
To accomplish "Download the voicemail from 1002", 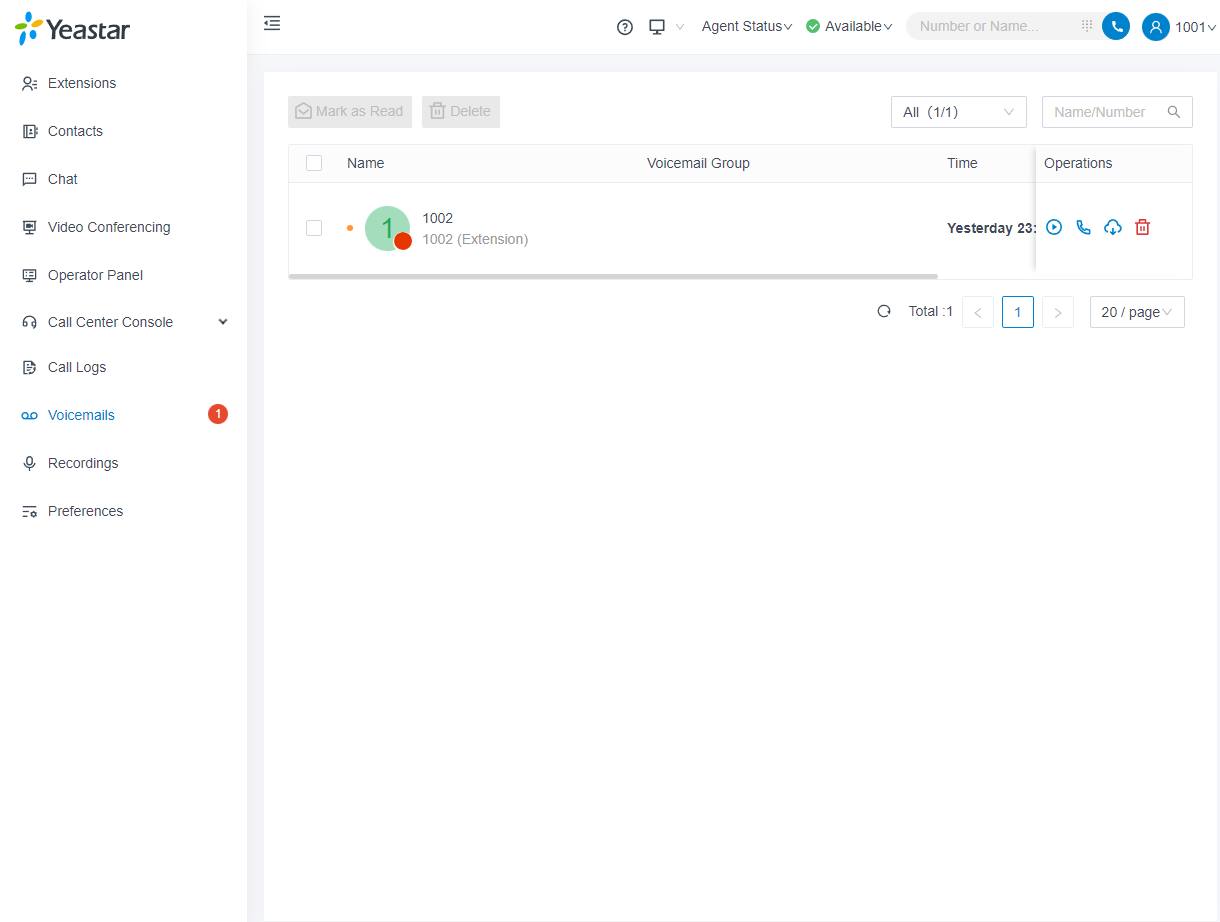I will click(x=1113, y=227).
